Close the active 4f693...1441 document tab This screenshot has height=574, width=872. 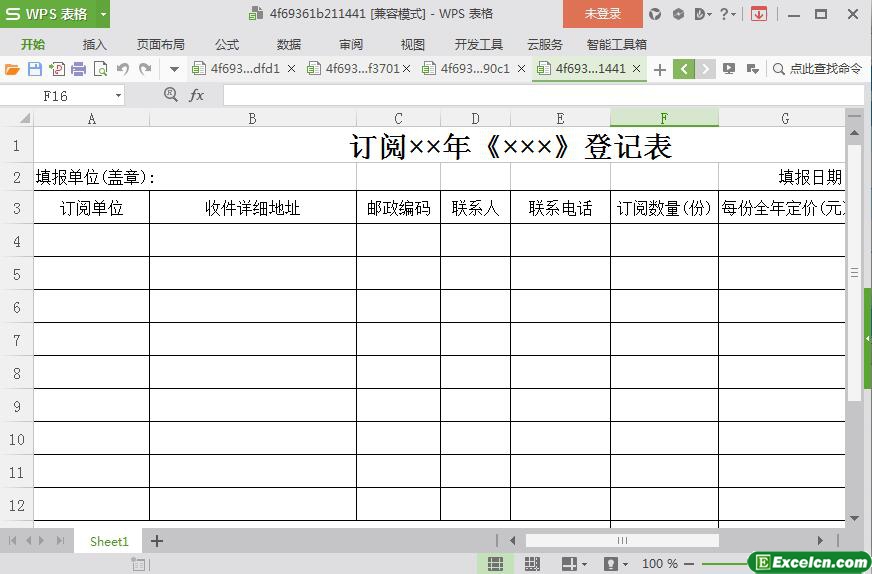[637, 69]
